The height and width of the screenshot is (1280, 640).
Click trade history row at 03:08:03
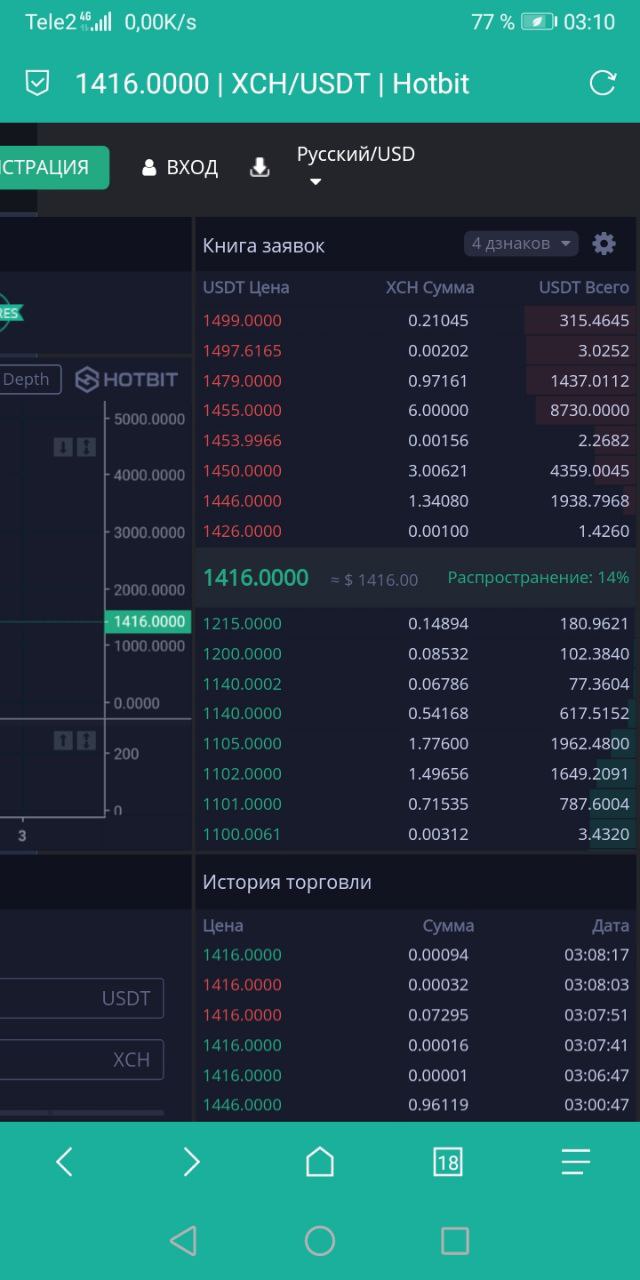[x=416, y=985]
